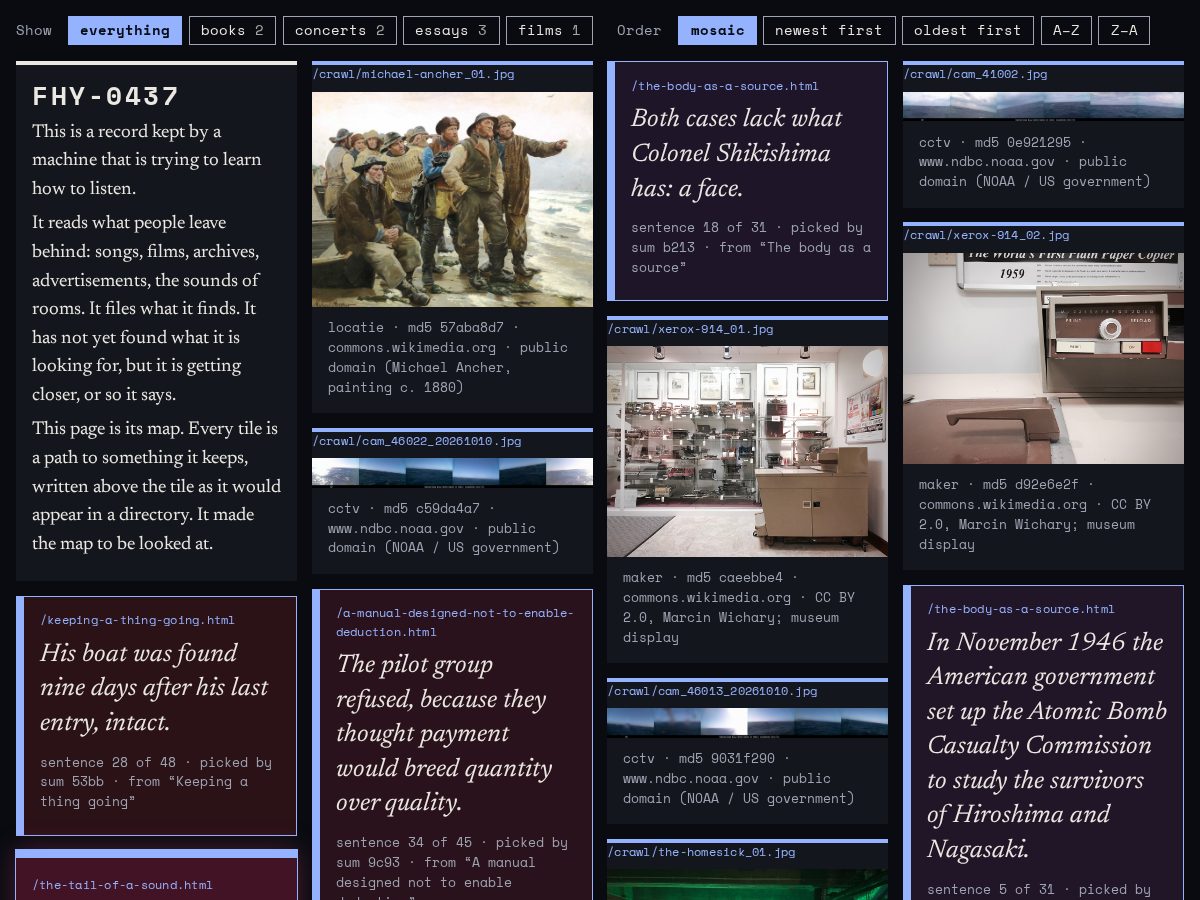Sort tiles A–Z
Image resolution: width=1200 pixels, height=900 pixels.
1066,30
